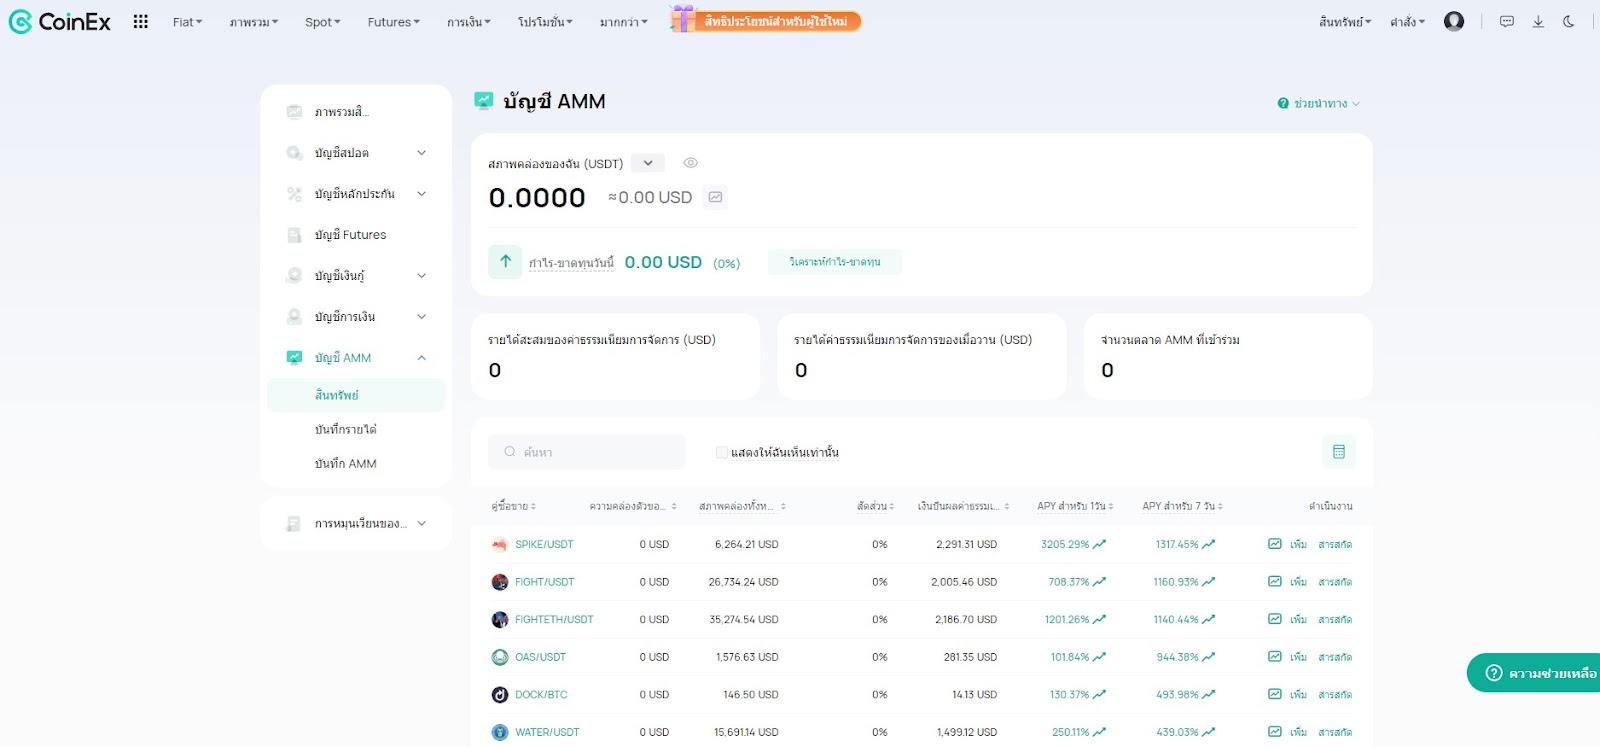Open the USDT currency dropdown
1600x747 pixels.
click(x=648, y=163)
